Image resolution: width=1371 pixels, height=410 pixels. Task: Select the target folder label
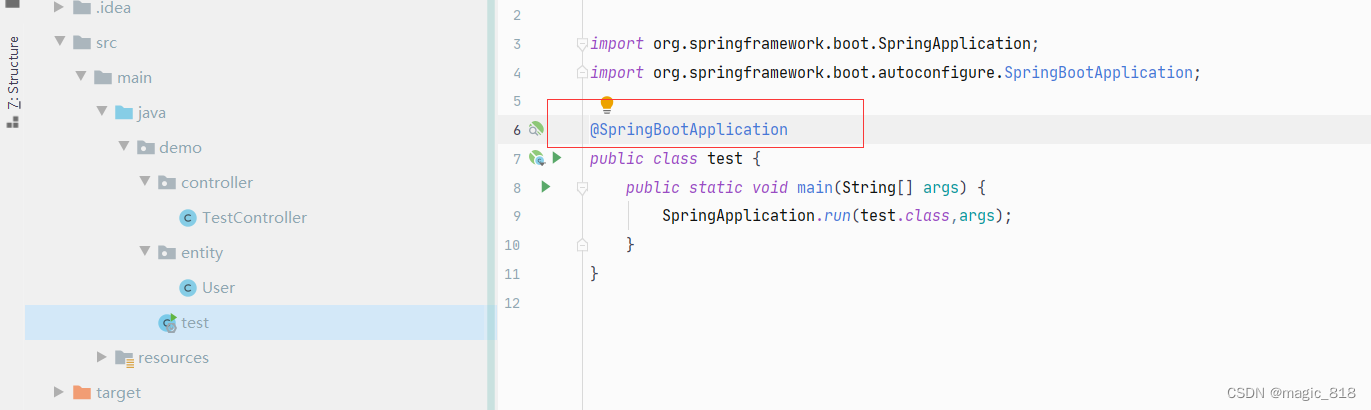click(118, 392)
